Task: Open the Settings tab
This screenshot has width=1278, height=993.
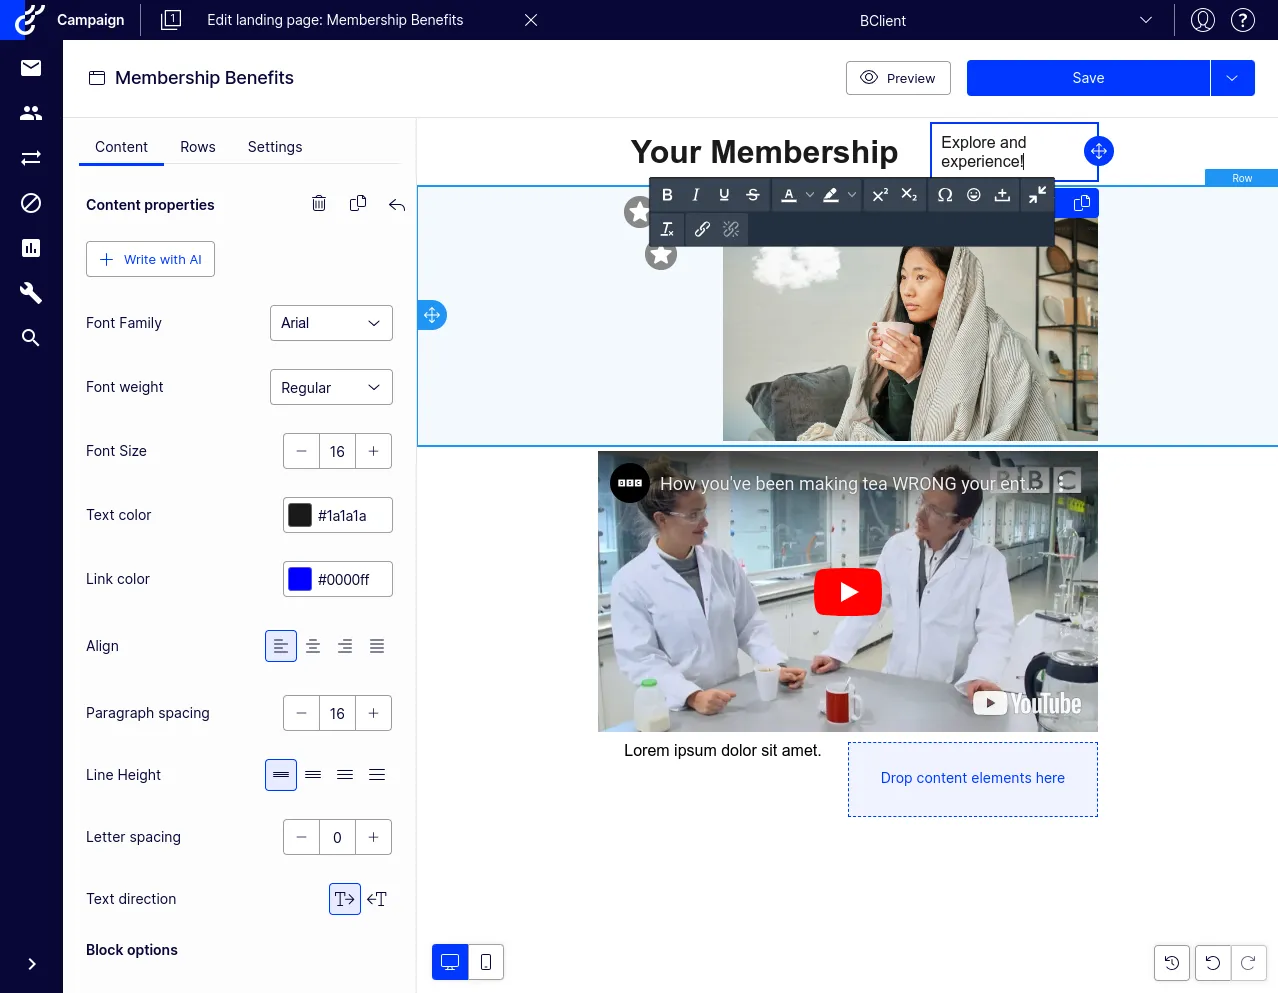Action: pos(275,147)
